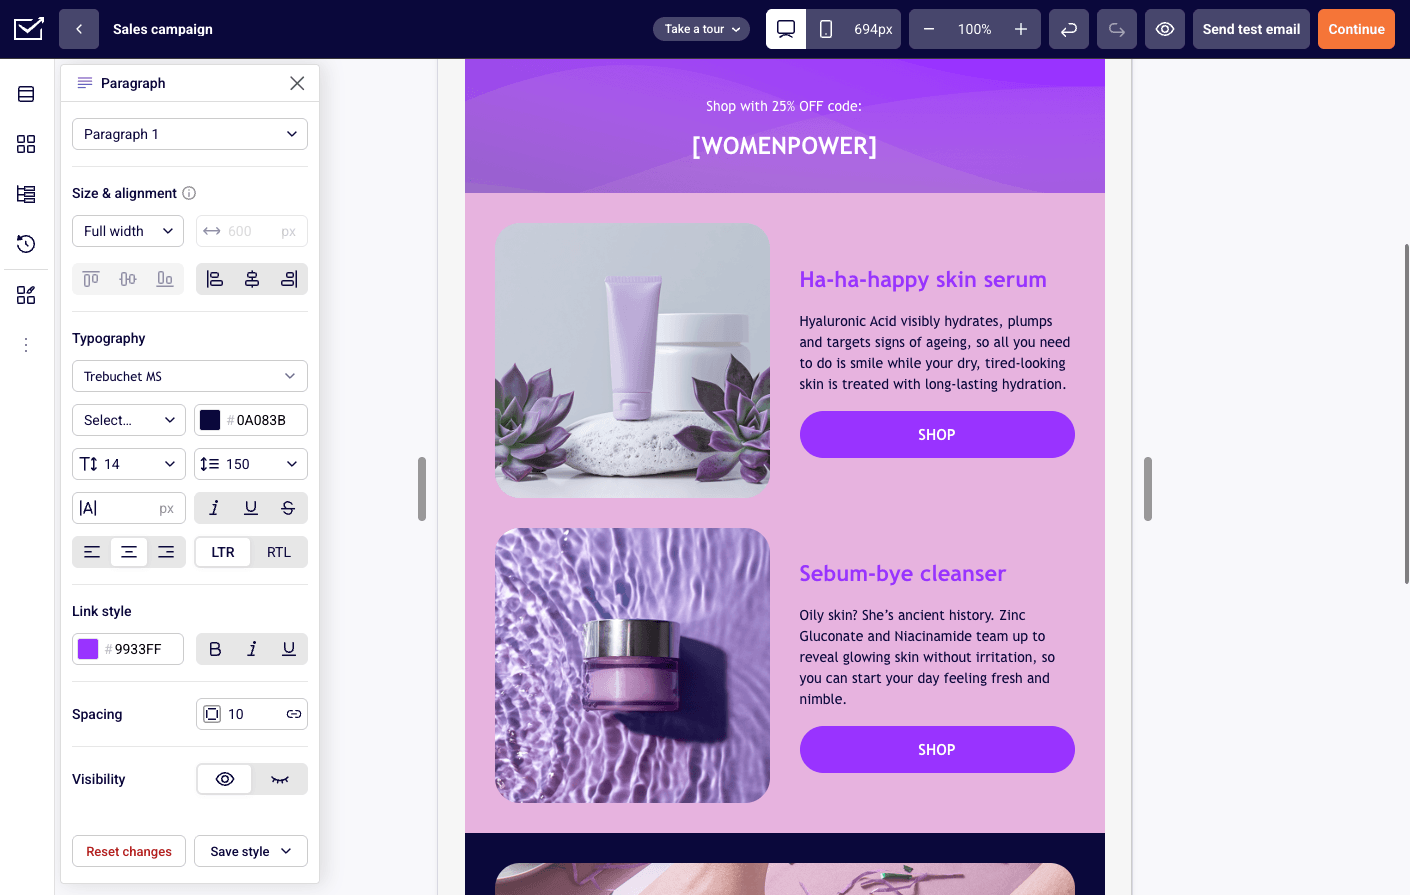Open the font size 14 dropdown
Viewport: 1410px width, 895px height.
point(129,464)
